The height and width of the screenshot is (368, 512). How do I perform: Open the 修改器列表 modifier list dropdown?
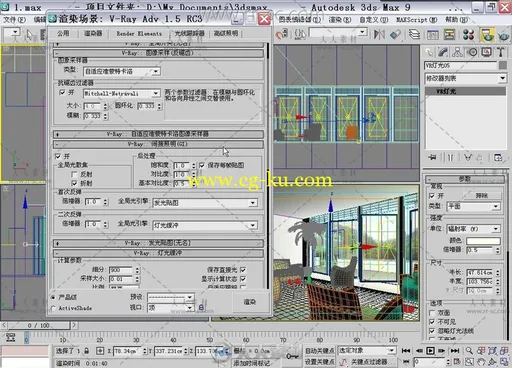(466, 78)
